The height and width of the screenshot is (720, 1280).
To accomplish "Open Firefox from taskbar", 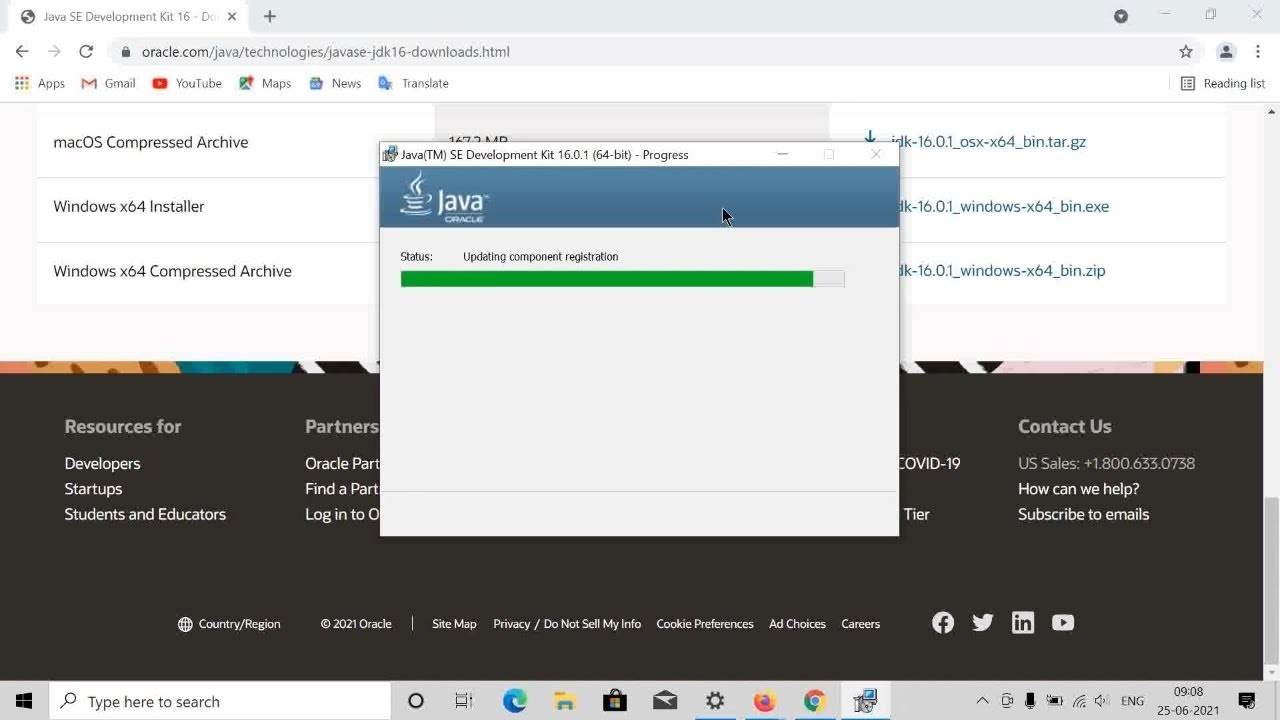I will 764,701.
